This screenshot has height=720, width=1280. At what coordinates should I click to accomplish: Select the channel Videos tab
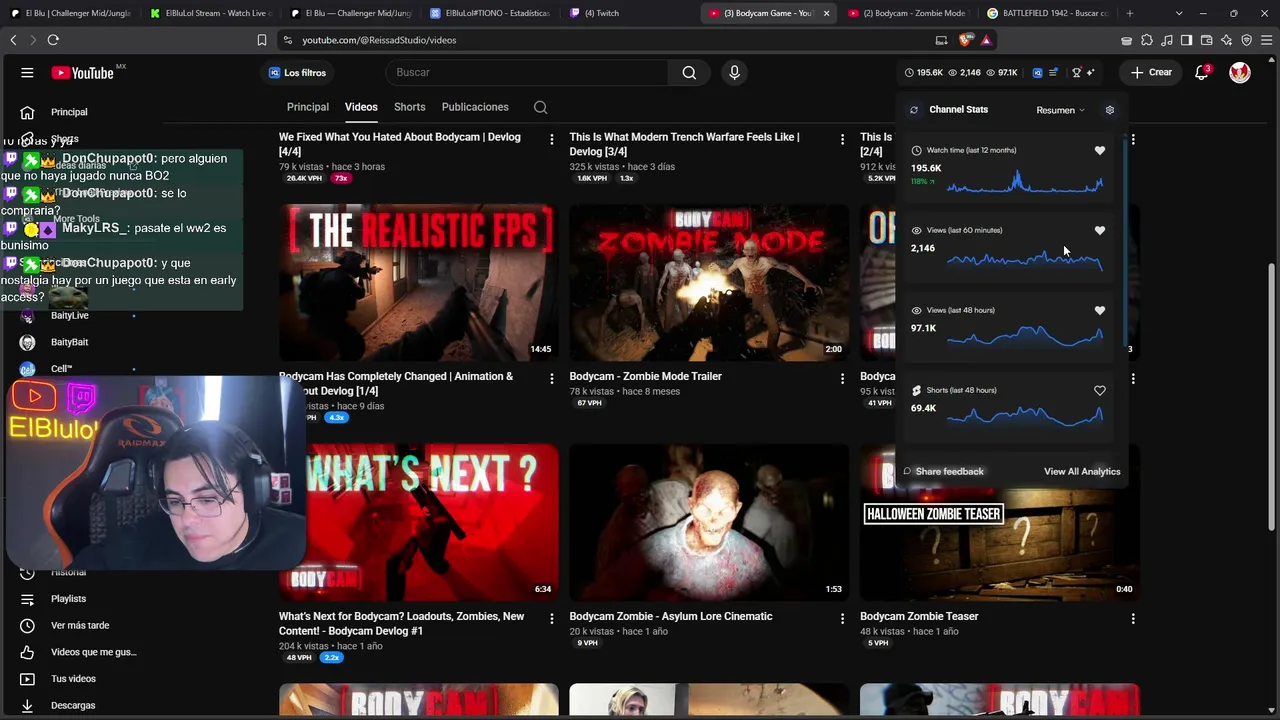(361, 107)
